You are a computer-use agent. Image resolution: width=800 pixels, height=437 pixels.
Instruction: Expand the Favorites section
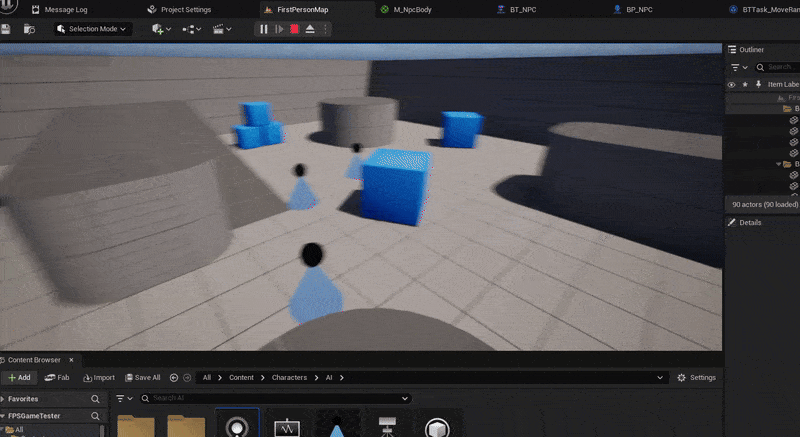point(3,399)
